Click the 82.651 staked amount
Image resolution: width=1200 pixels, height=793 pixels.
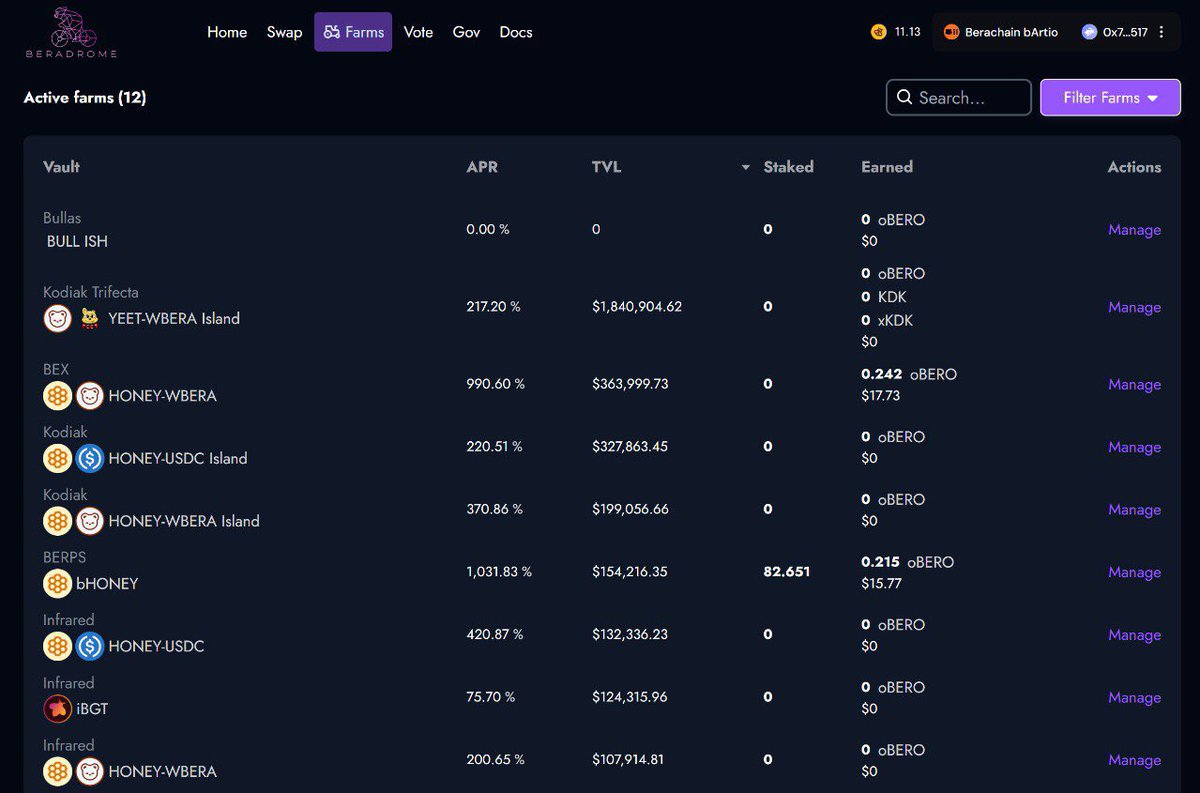tap(787, 572)
